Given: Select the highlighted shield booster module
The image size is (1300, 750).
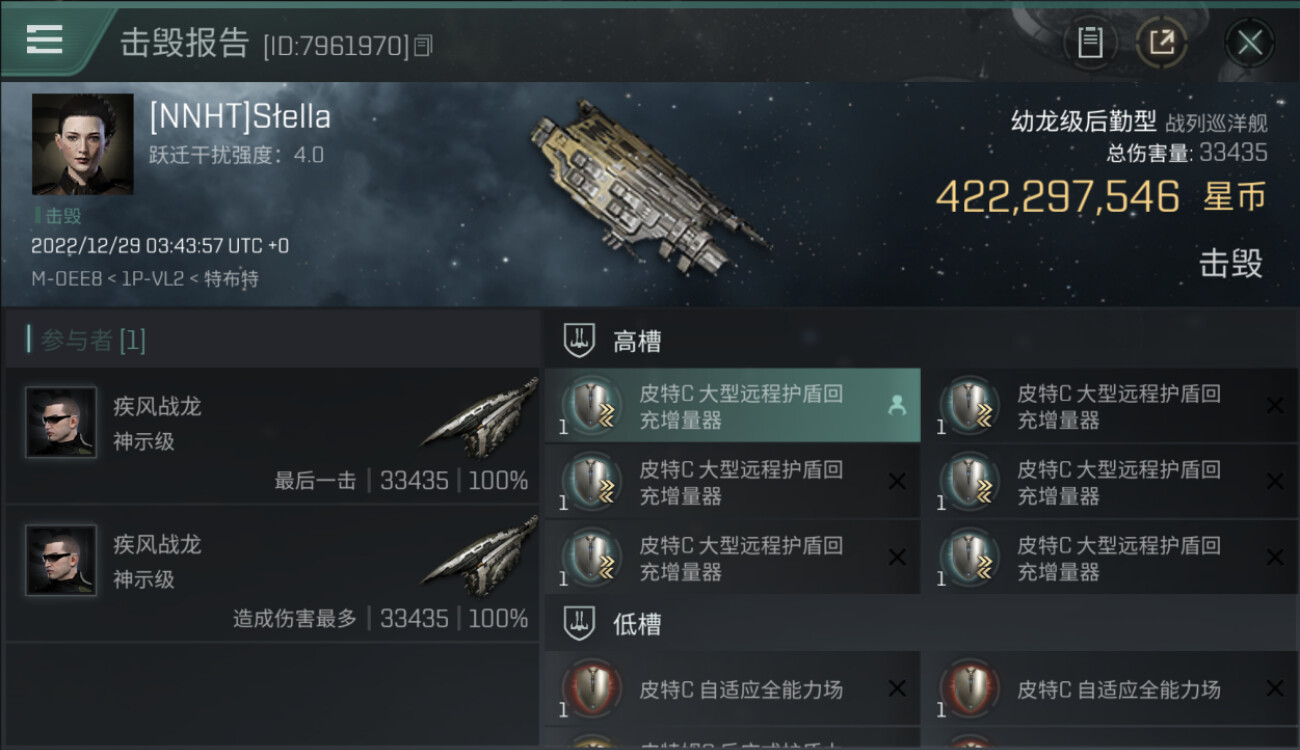Looking at the screenshot, I should point(733,406).
